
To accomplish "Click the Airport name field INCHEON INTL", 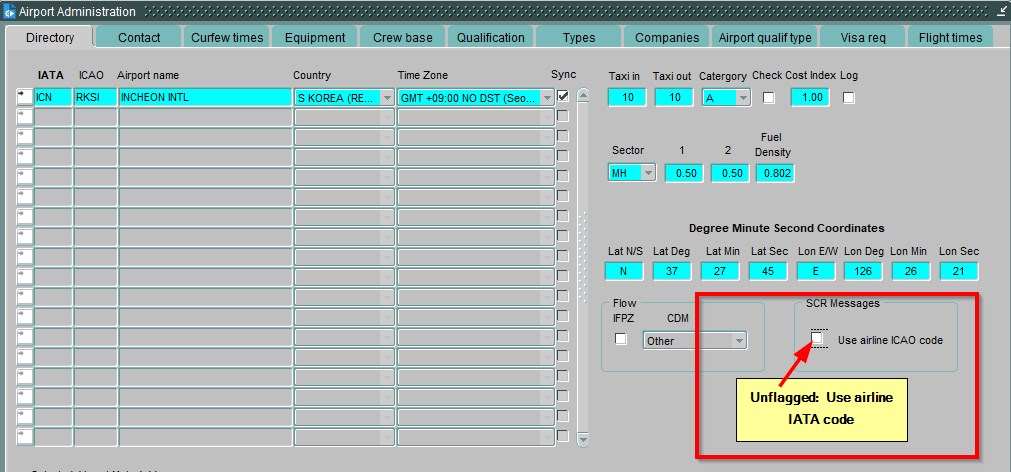I will pos(203,98).
